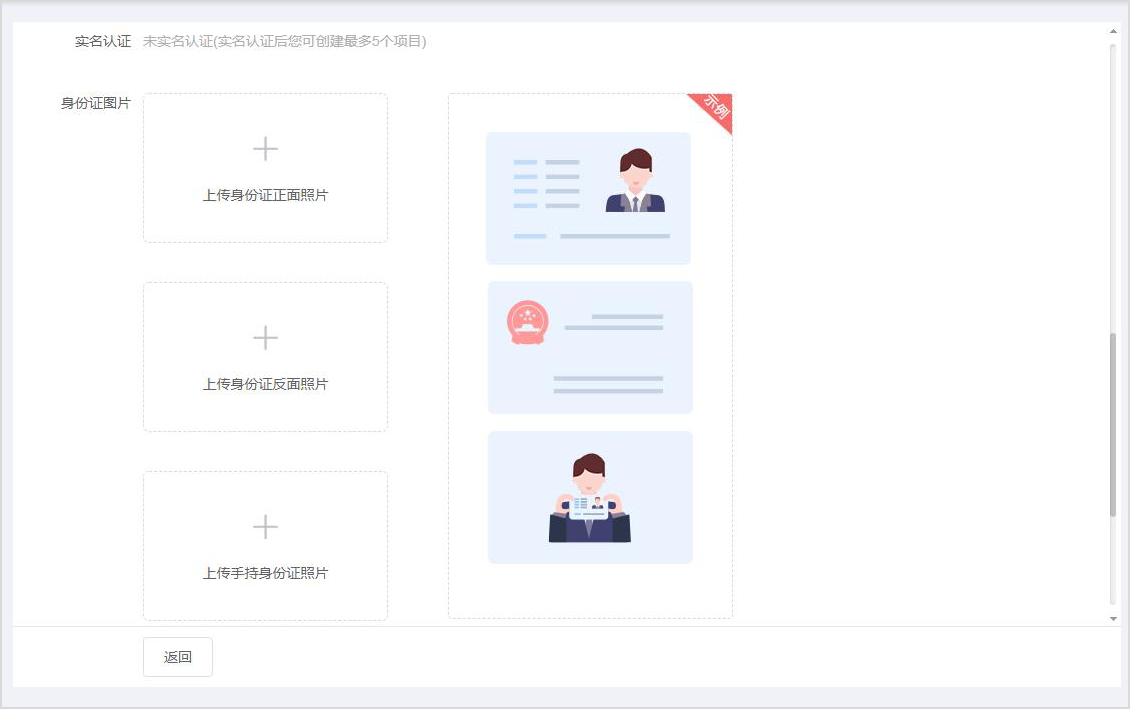This screenshot has height=710, width=1131.
Task: Click the plus icon for back ID upload
Action: (265, 338)
